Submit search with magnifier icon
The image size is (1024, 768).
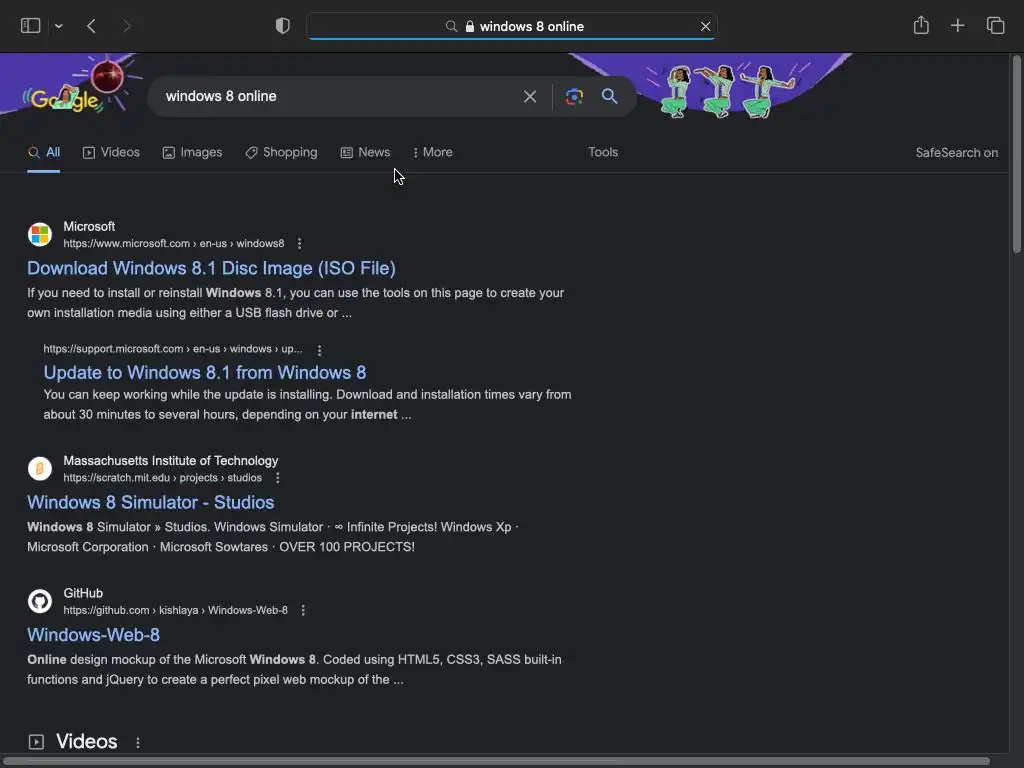[609, 97]
